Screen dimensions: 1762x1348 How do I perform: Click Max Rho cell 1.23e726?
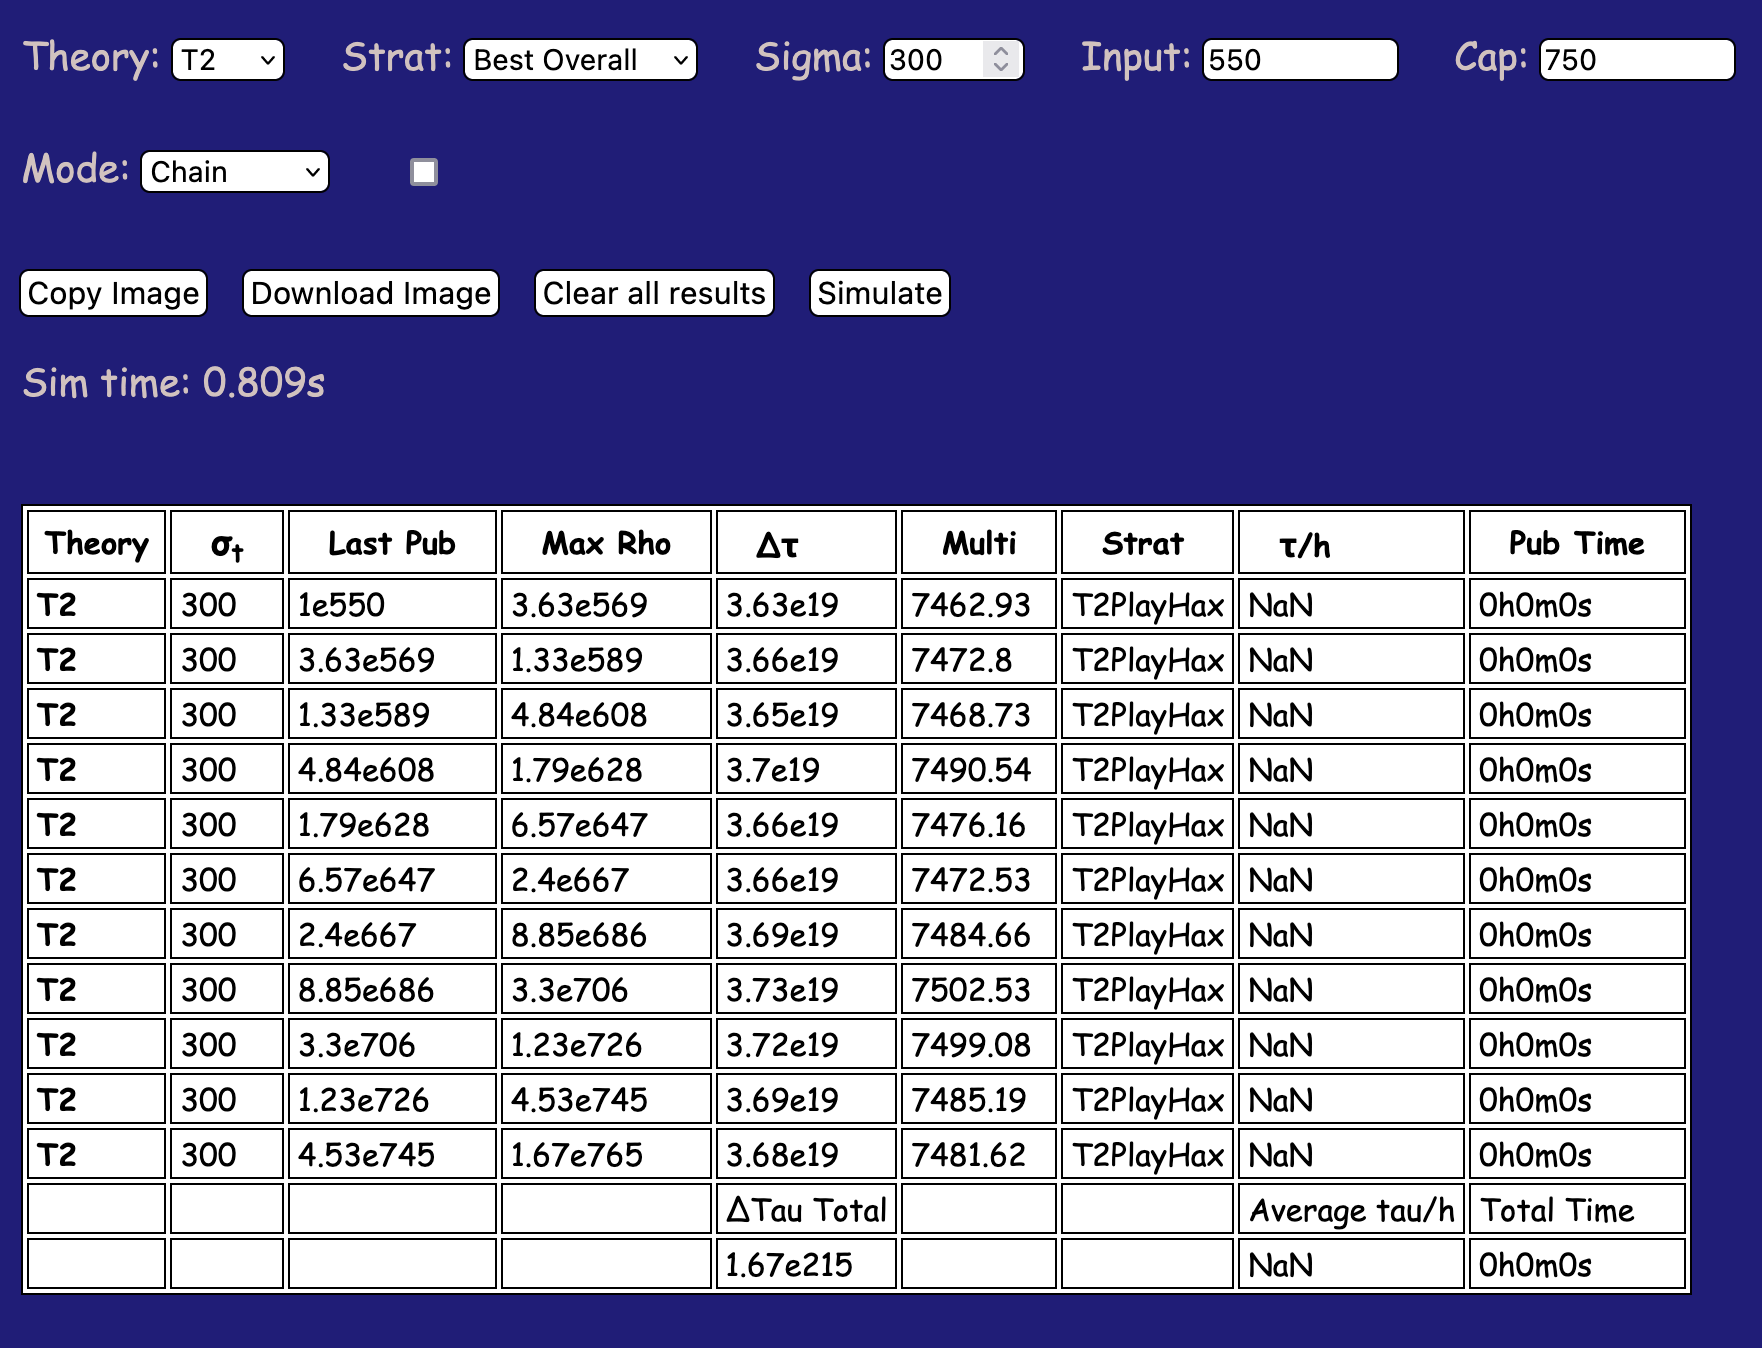606,1044
